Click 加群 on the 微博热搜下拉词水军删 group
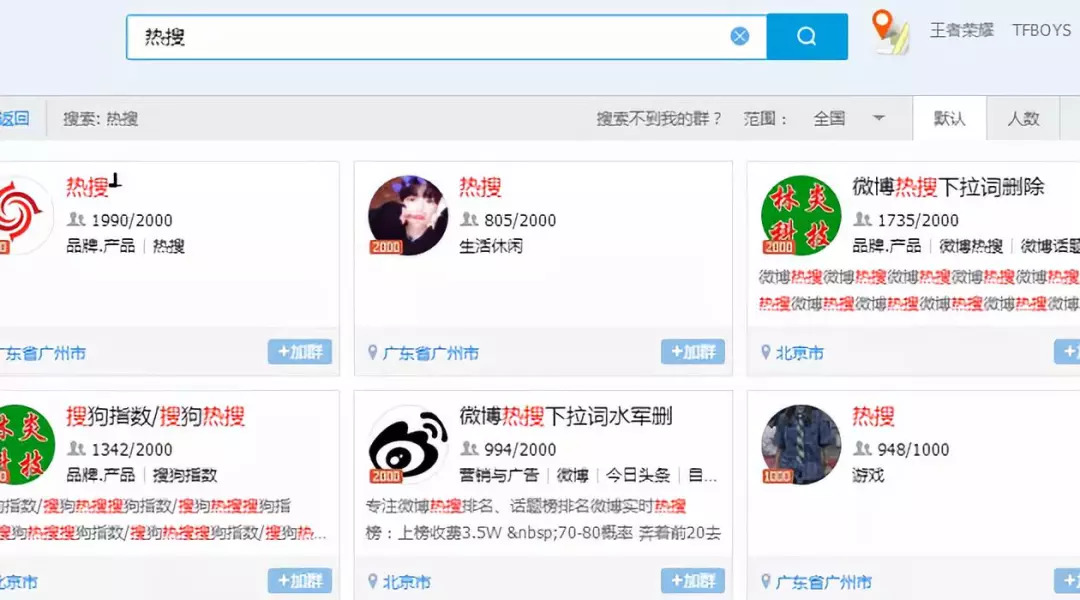 pyautogui.click(x=692, y=581)
